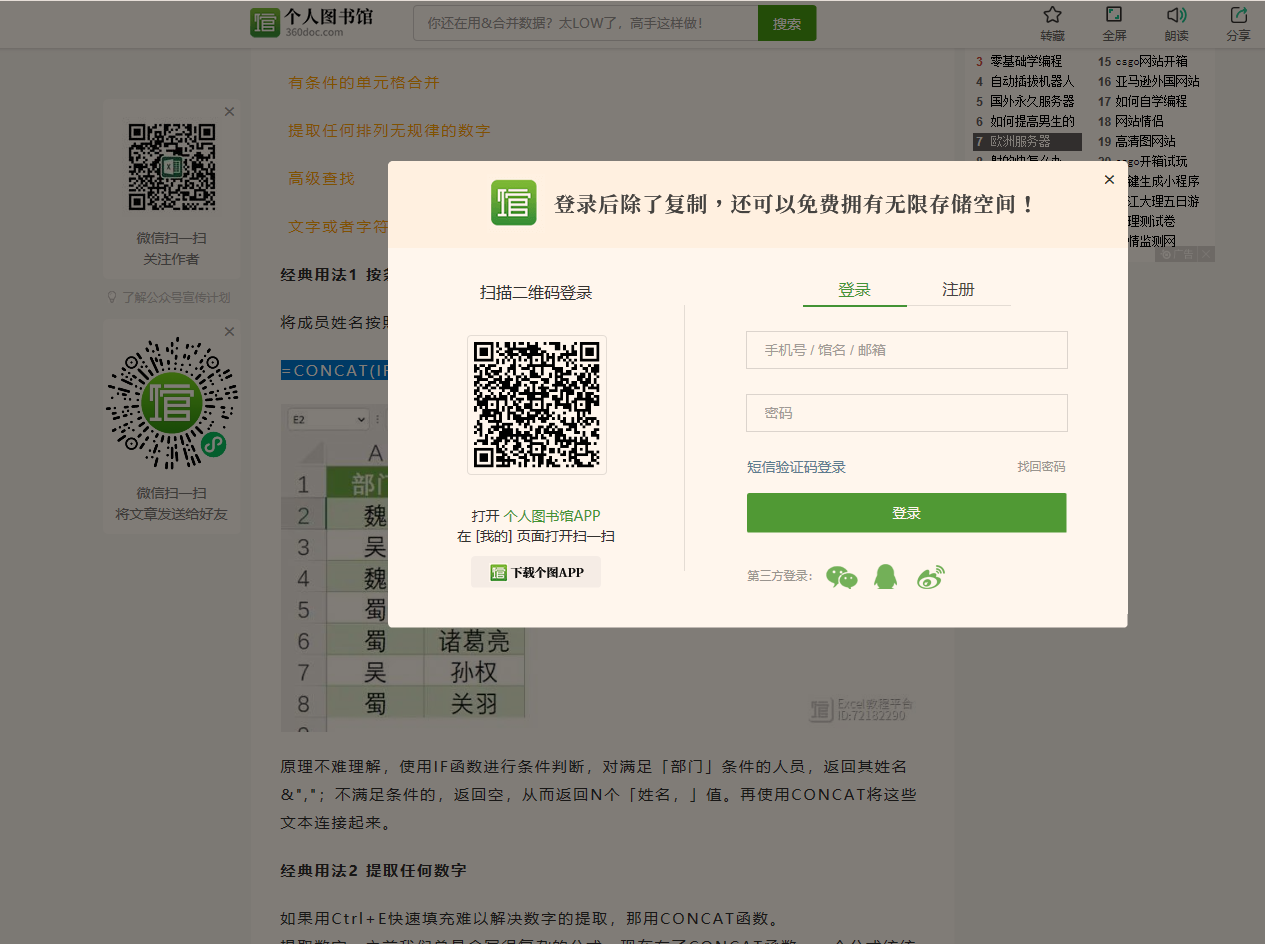Click the green 登录 submit button
This screenshot has height=944, width=1265.
point(907,513)
